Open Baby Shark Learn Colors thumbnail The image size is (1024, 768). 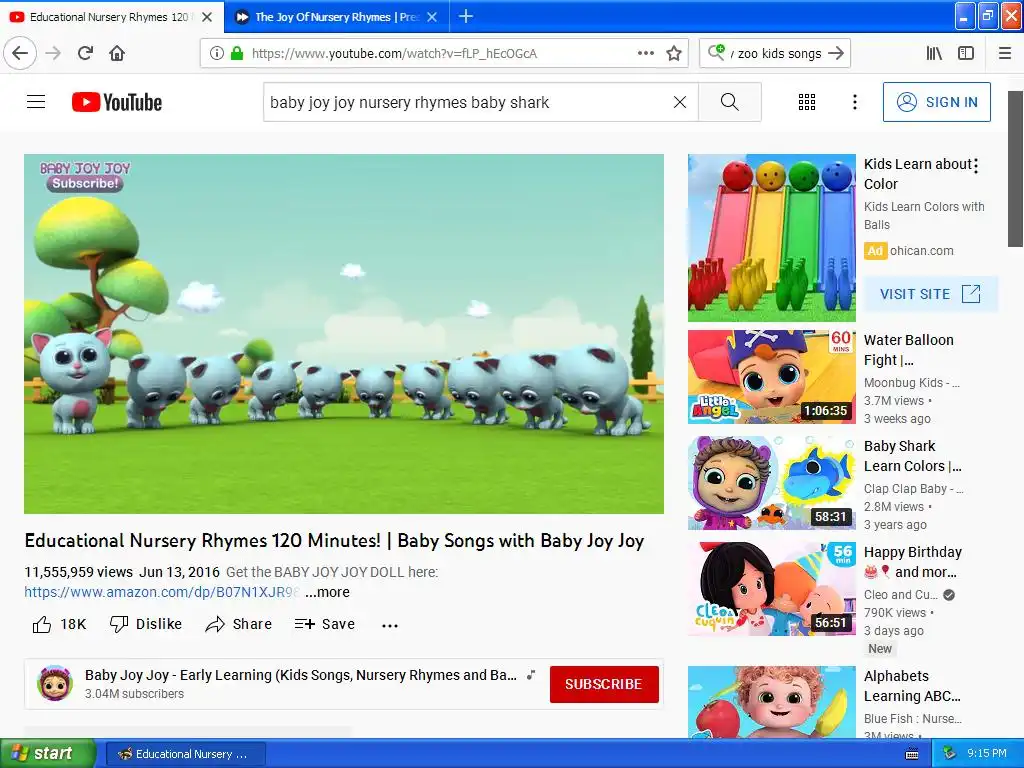coord(772,483)
